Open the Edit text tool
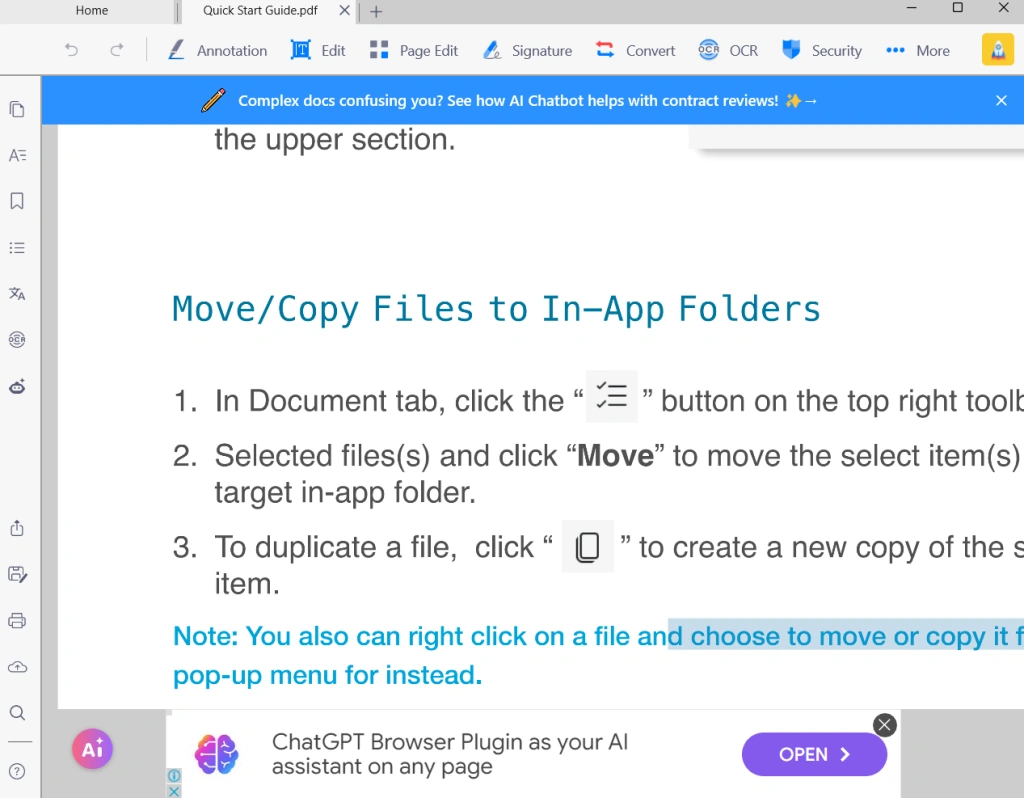The height and width of the screenshot is (798, 1024). click(x=318, y=50)
